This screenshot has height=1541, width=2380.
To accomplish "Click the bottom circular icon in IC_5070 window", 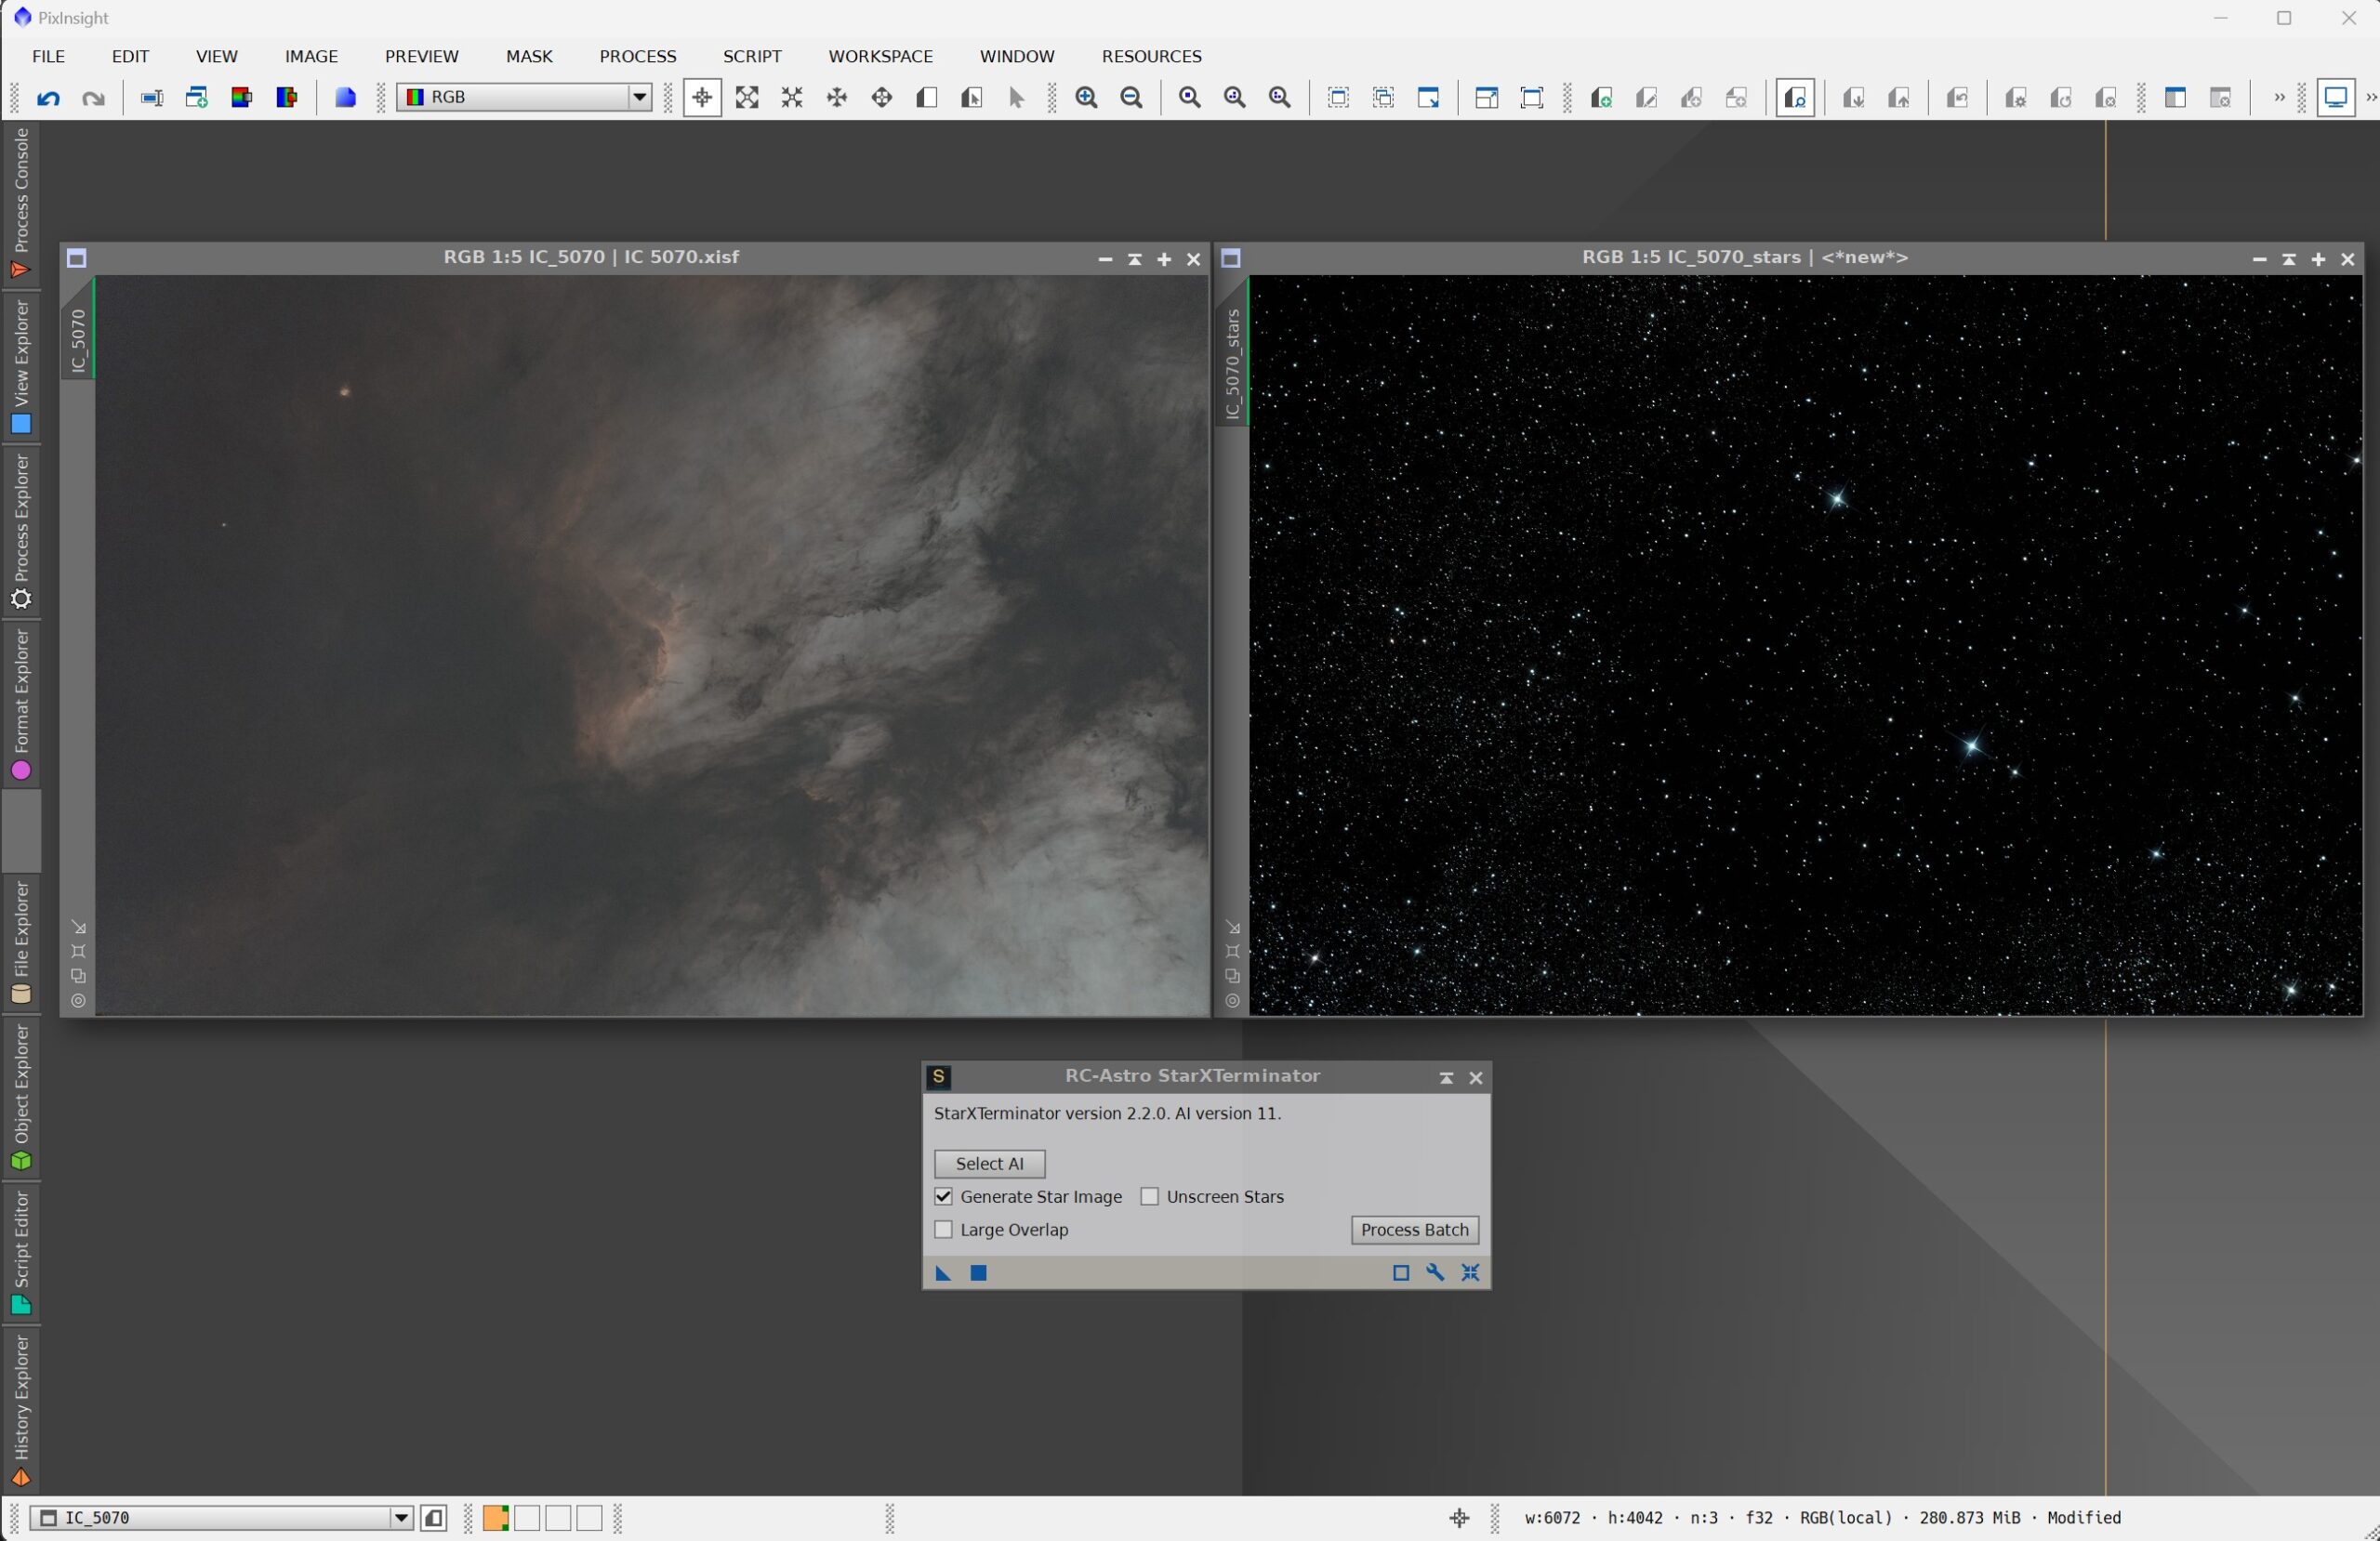I will pos(78,1001).
